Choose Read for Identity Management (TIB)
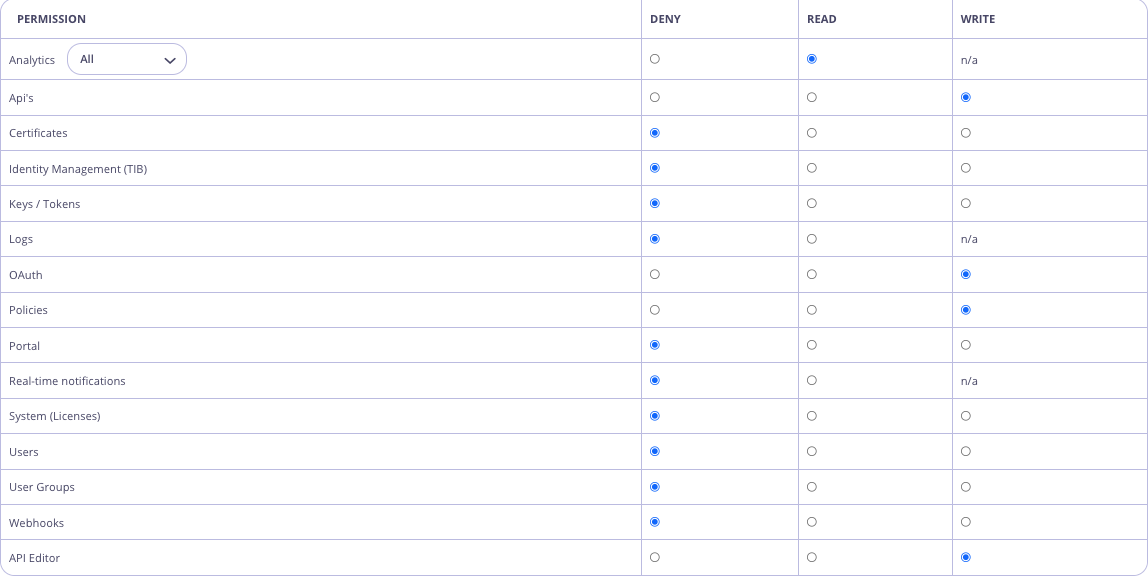 (x=811, y=168)
